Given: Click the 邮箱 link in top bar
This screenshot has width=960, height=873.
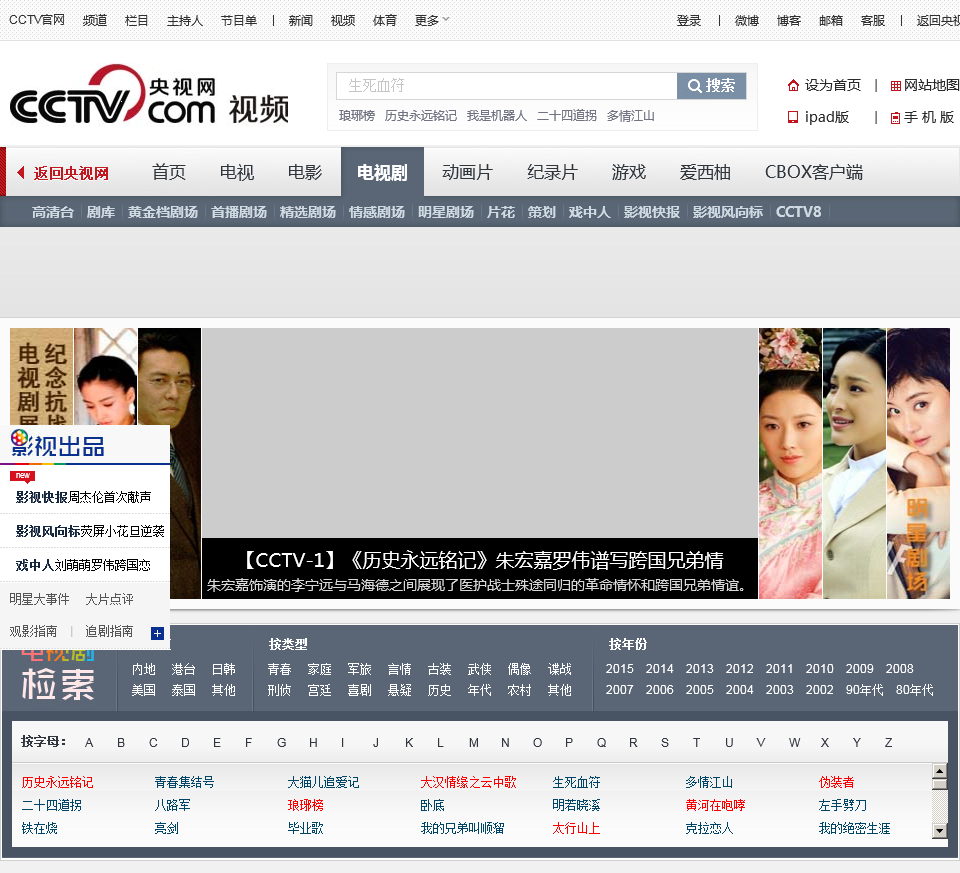Looking at the screenshot, I should tap(831, 21).
